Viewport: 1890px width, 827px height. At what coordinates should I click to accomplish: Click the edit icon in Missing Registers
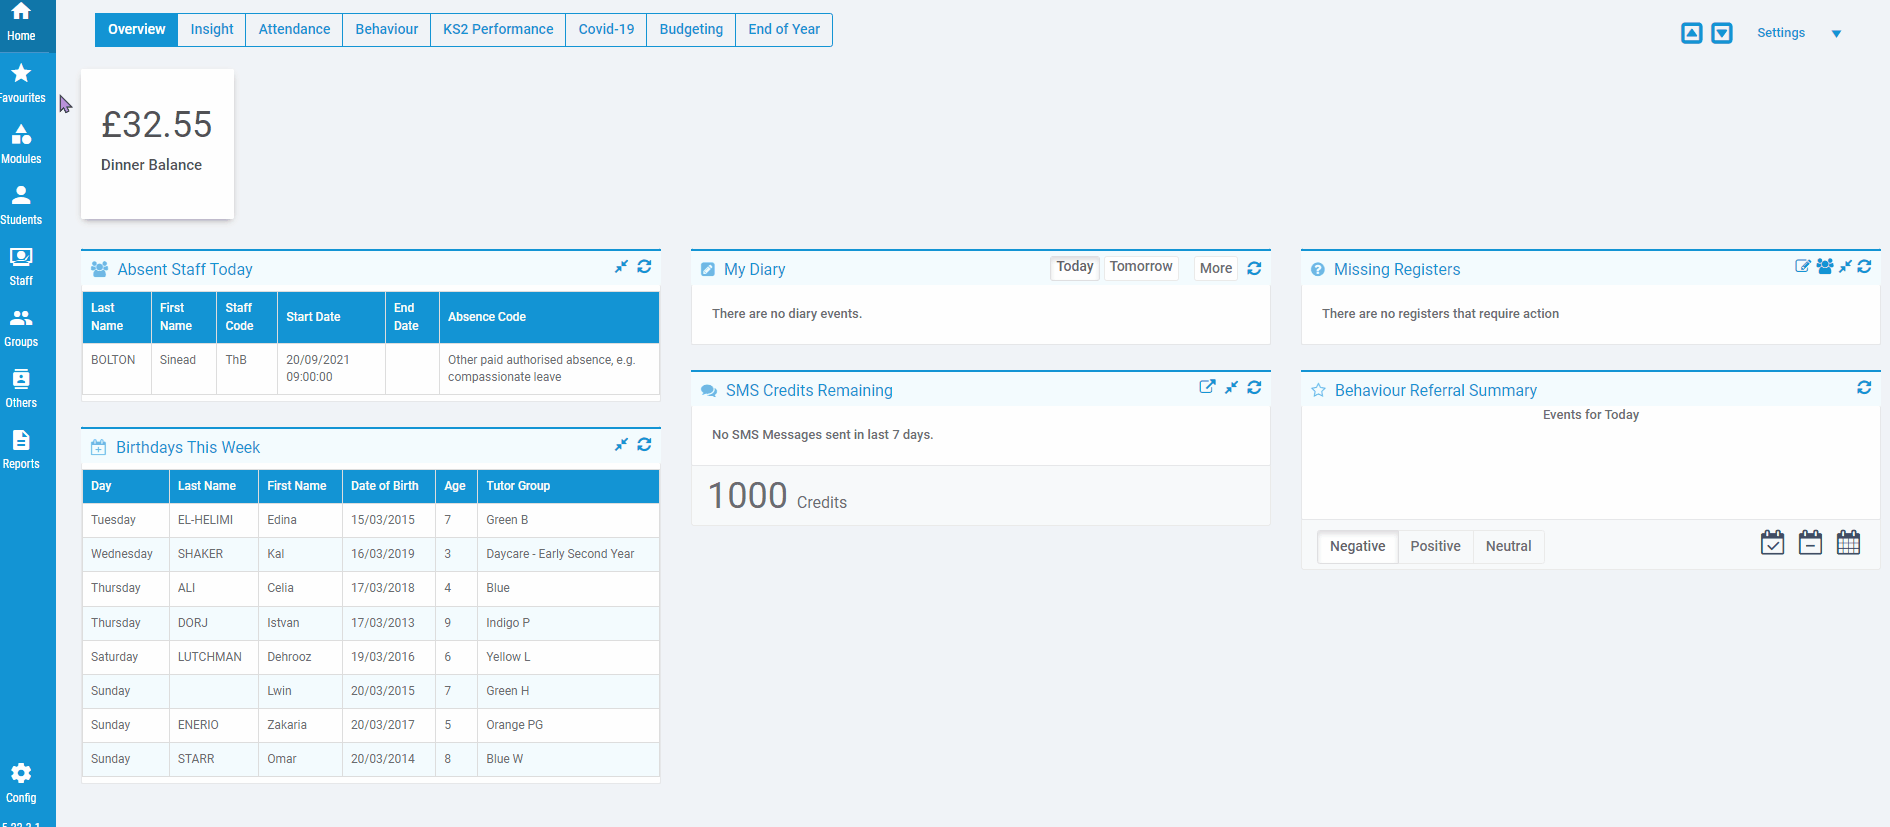(x=1802, y=266)
